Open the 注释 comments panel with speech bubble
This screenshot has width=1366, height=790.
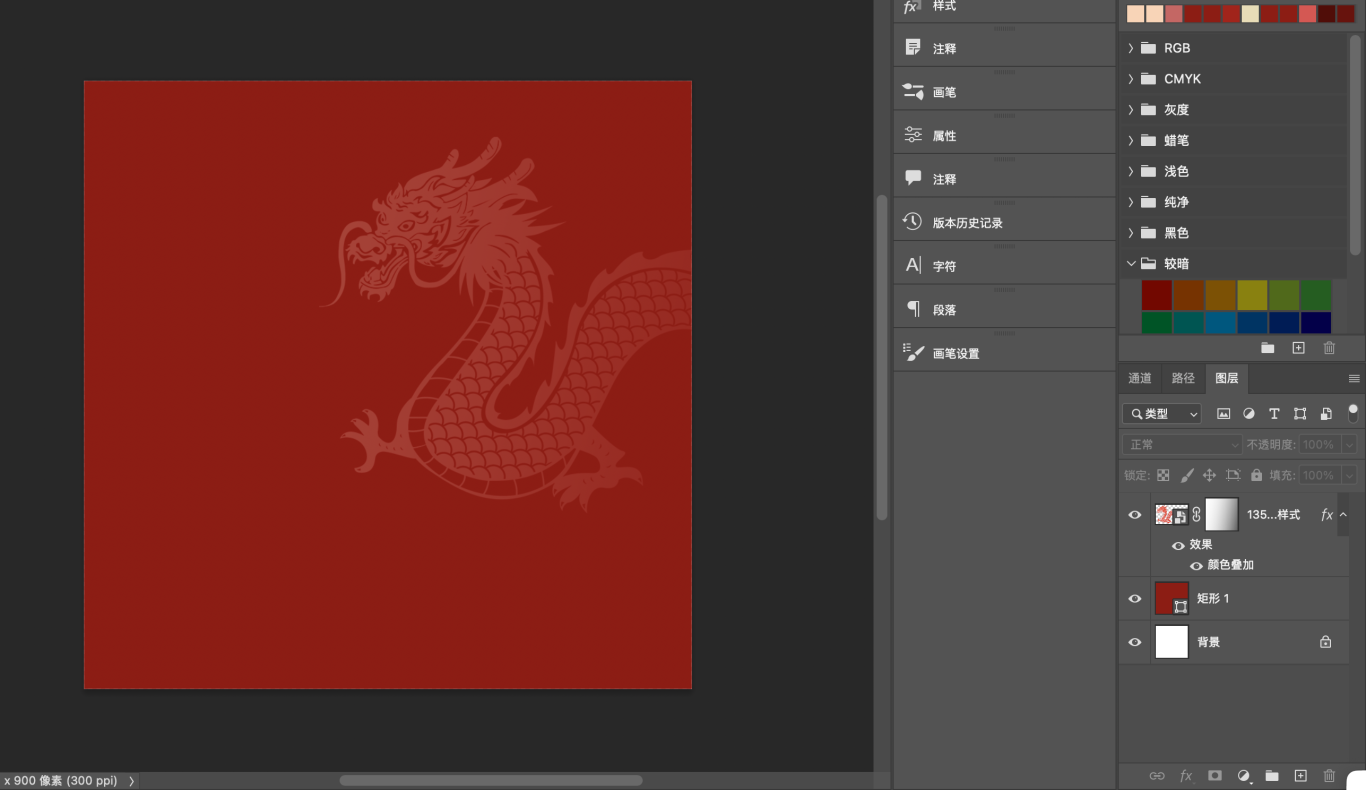(912, 178)
